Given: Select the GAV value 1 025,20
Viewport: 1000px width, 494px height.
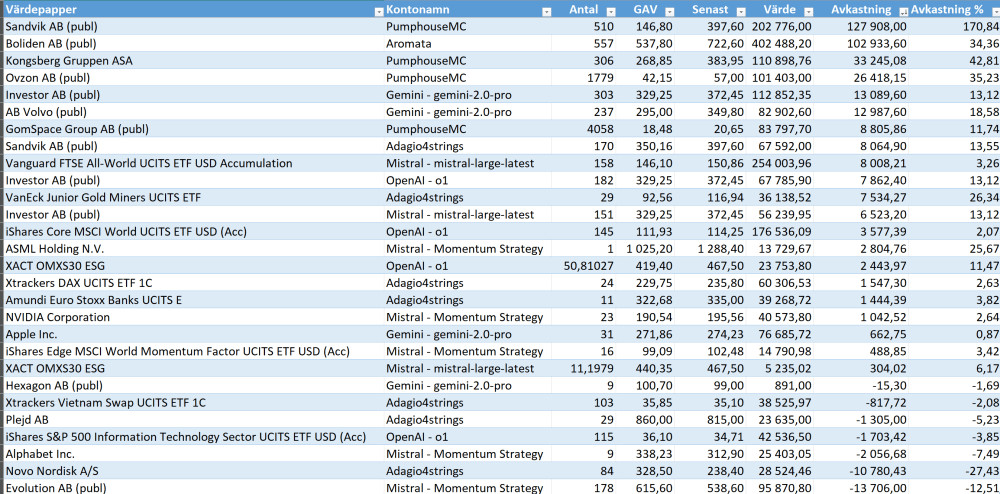Looking at the screenshot, I should pos(647,249).
